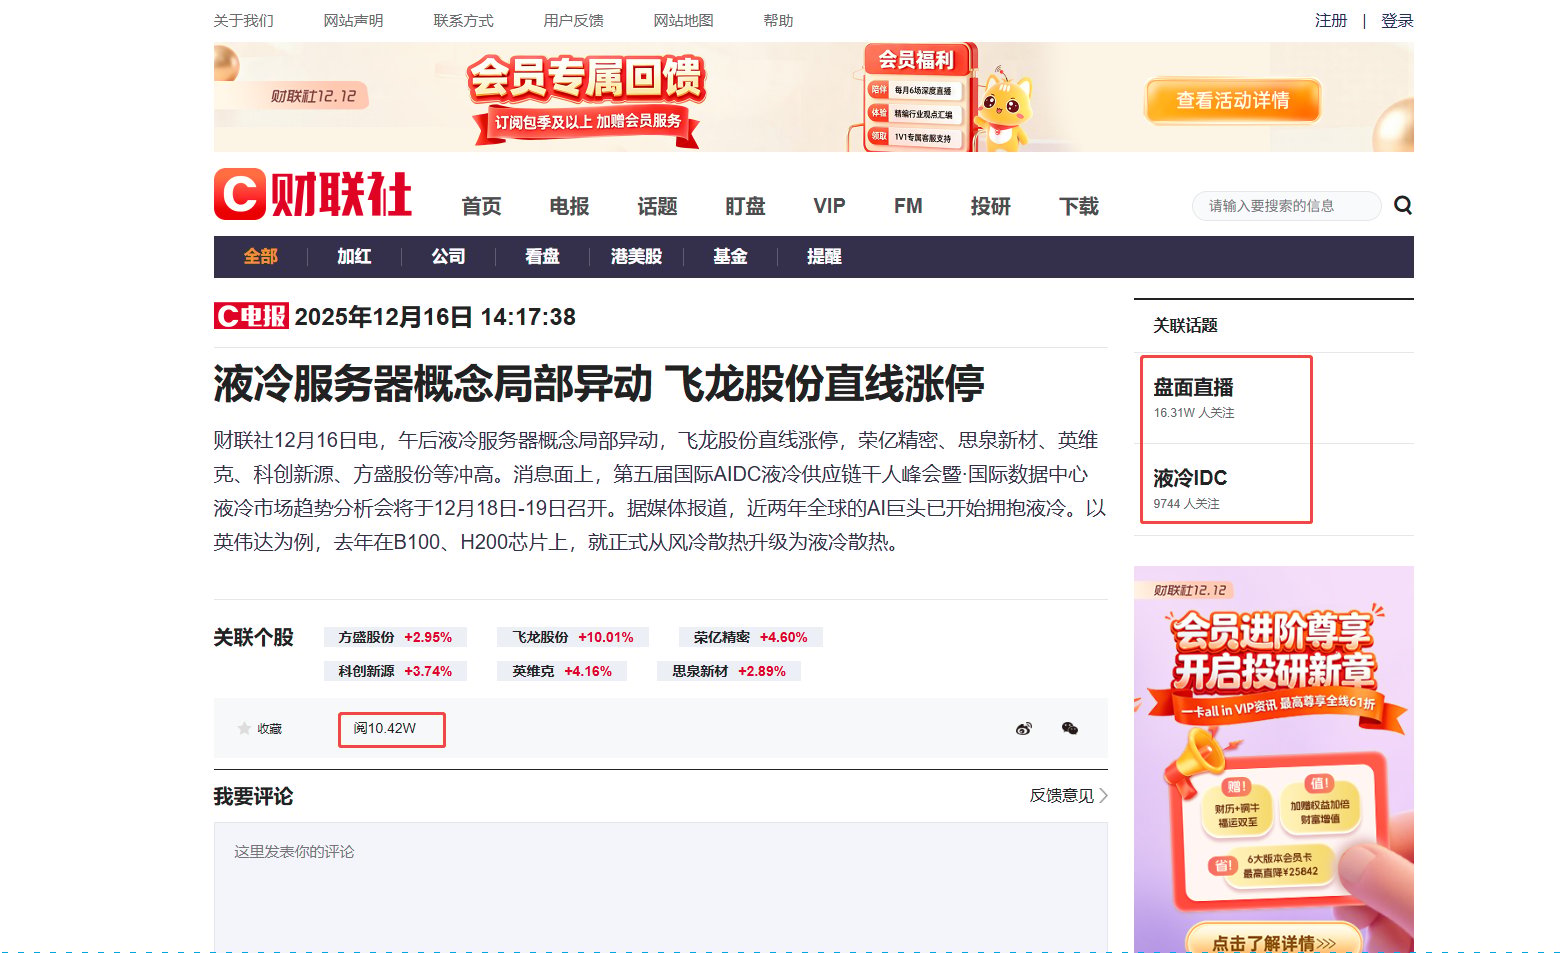
Task: Click the 反馈意见 link
Action: coord(1061,796)
